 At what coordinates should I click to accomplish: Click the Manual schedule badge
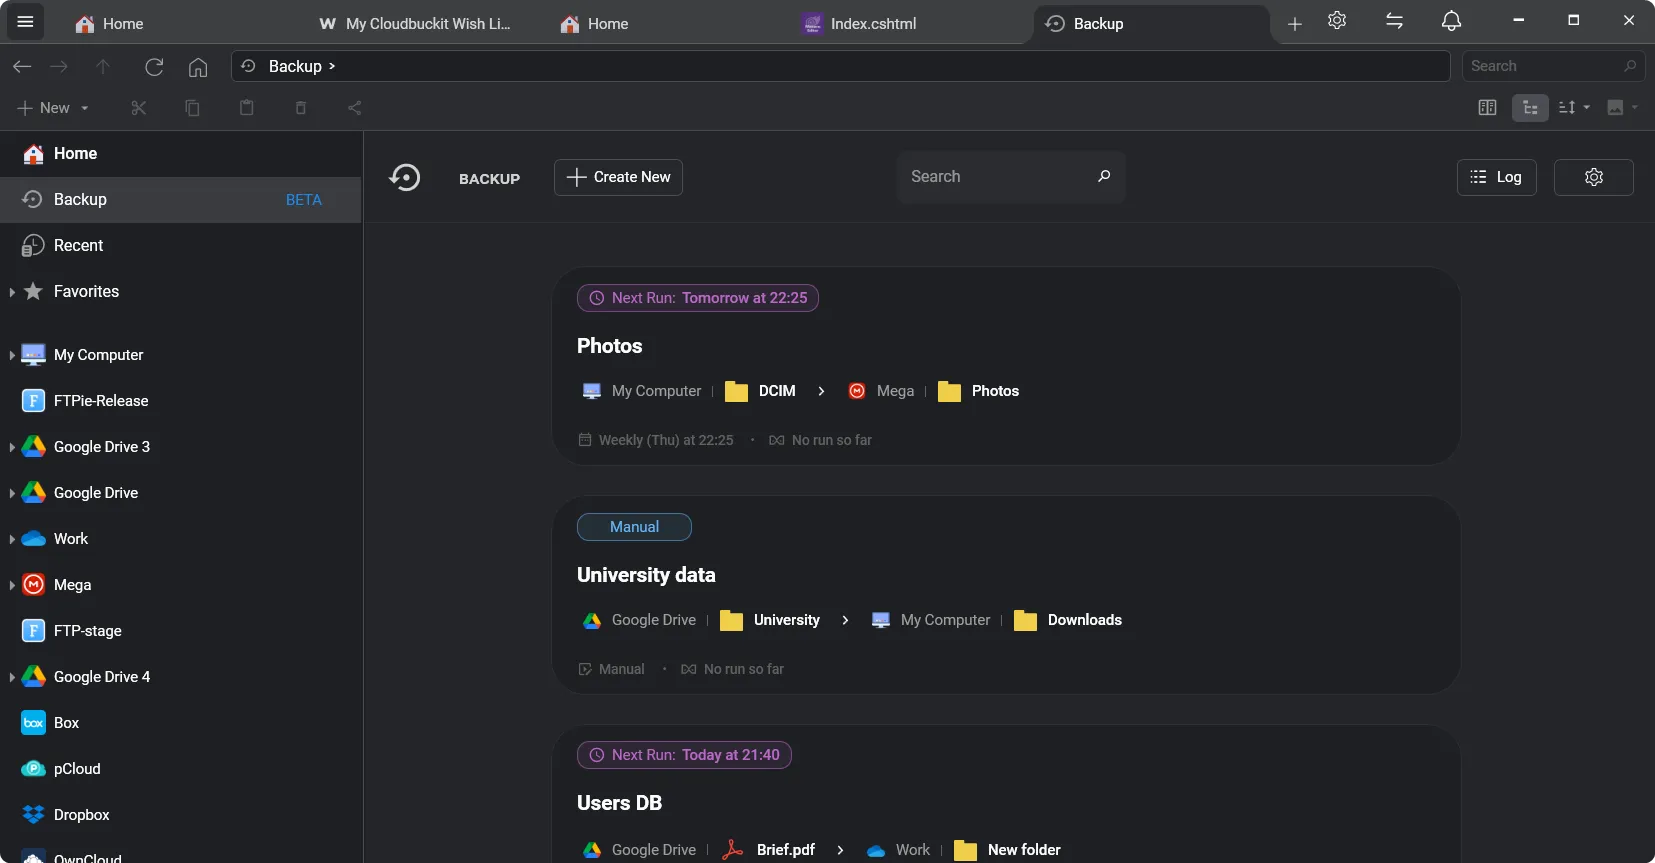(634, 527)
